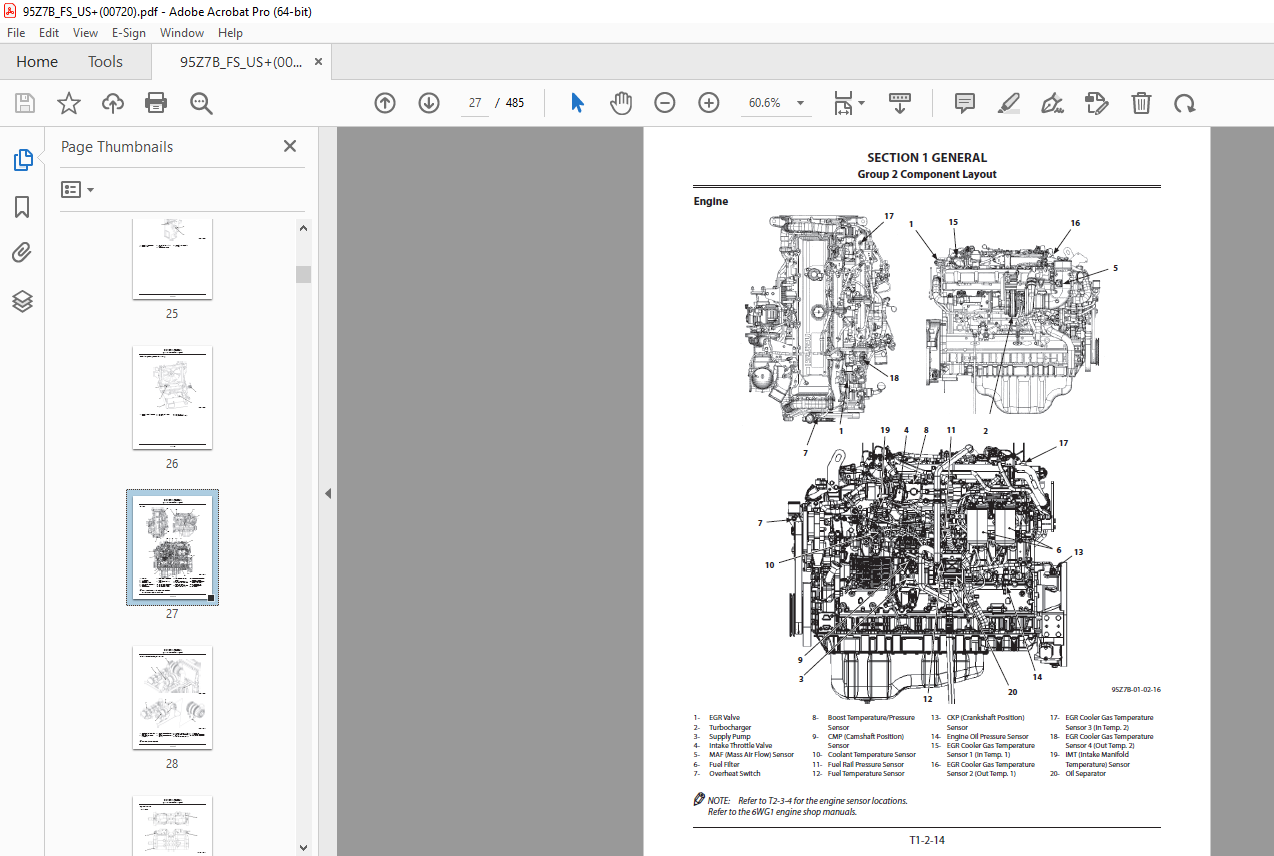Activate the Selection arrow tool
The image size is (1274, 856).
click(577, 103)
